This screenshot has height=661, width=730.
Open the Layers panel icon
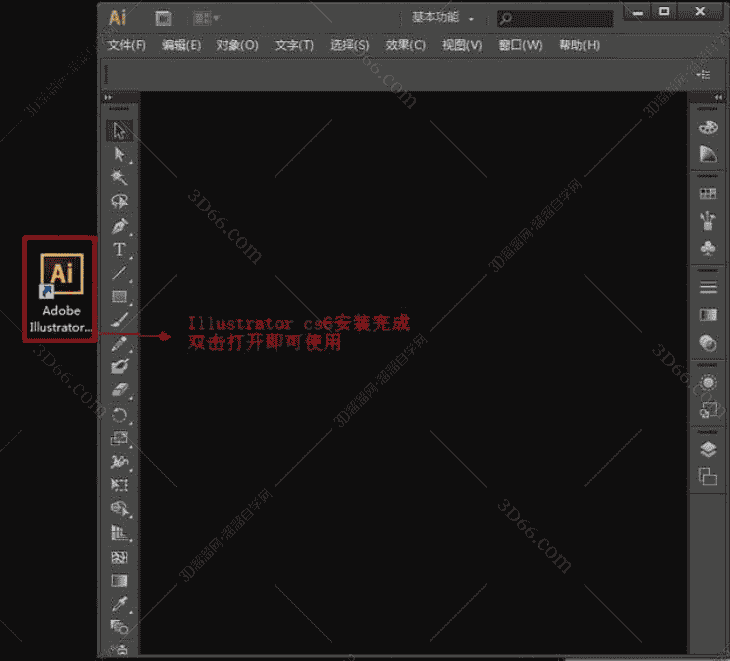click(708, 449)
